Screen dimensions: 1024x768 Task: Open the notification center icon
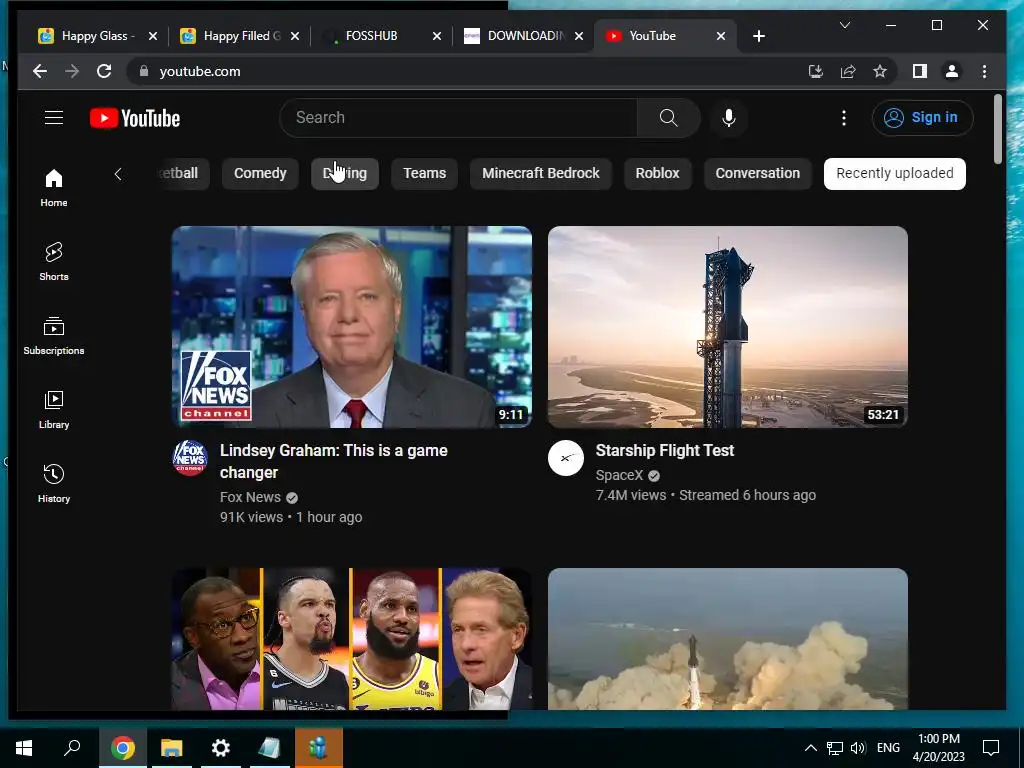(x=991, y=748)
